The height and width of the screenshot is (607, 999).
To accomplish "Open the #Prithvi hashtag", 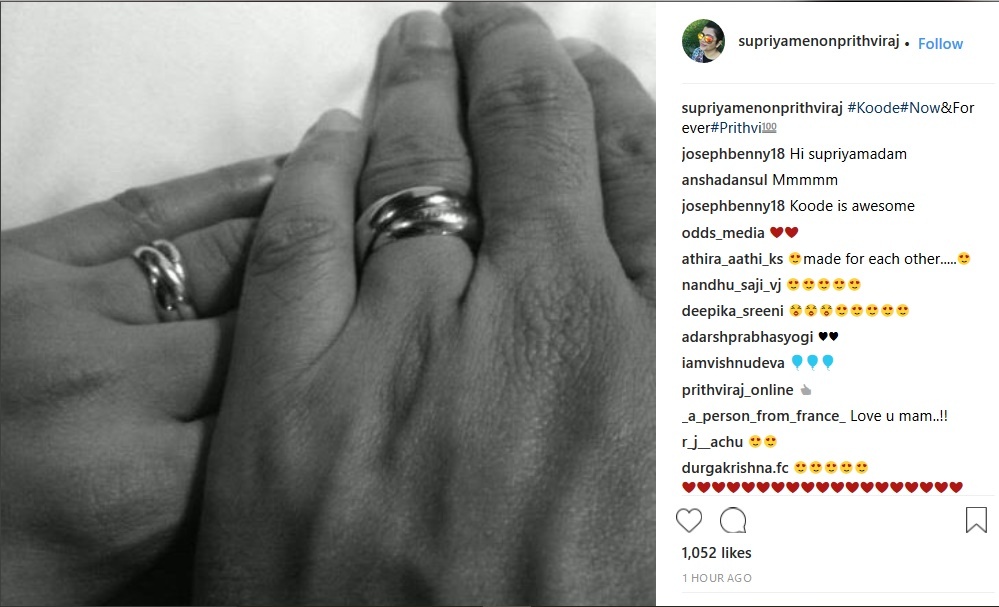I will [736, 128].
